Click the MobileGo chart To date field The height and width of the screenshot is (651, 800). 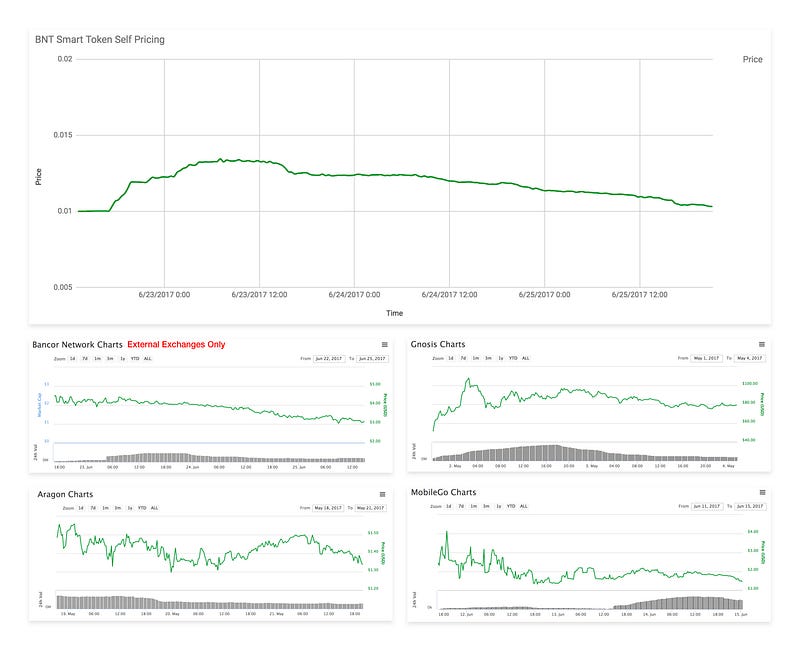coord(750,506)
